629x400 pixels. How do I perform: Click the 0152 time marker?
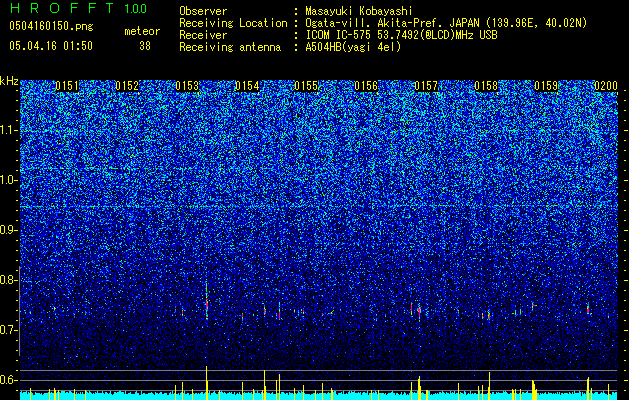[x=127, y=86]
